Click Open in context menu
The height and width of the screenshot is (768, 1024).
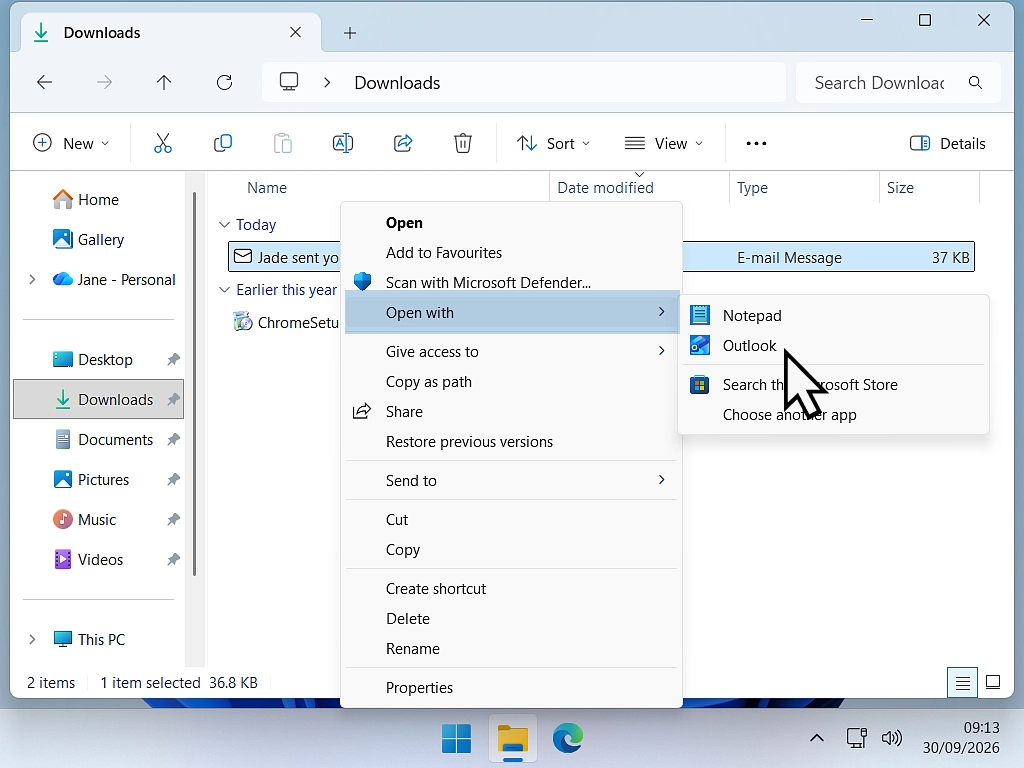(x=511, y=223)
